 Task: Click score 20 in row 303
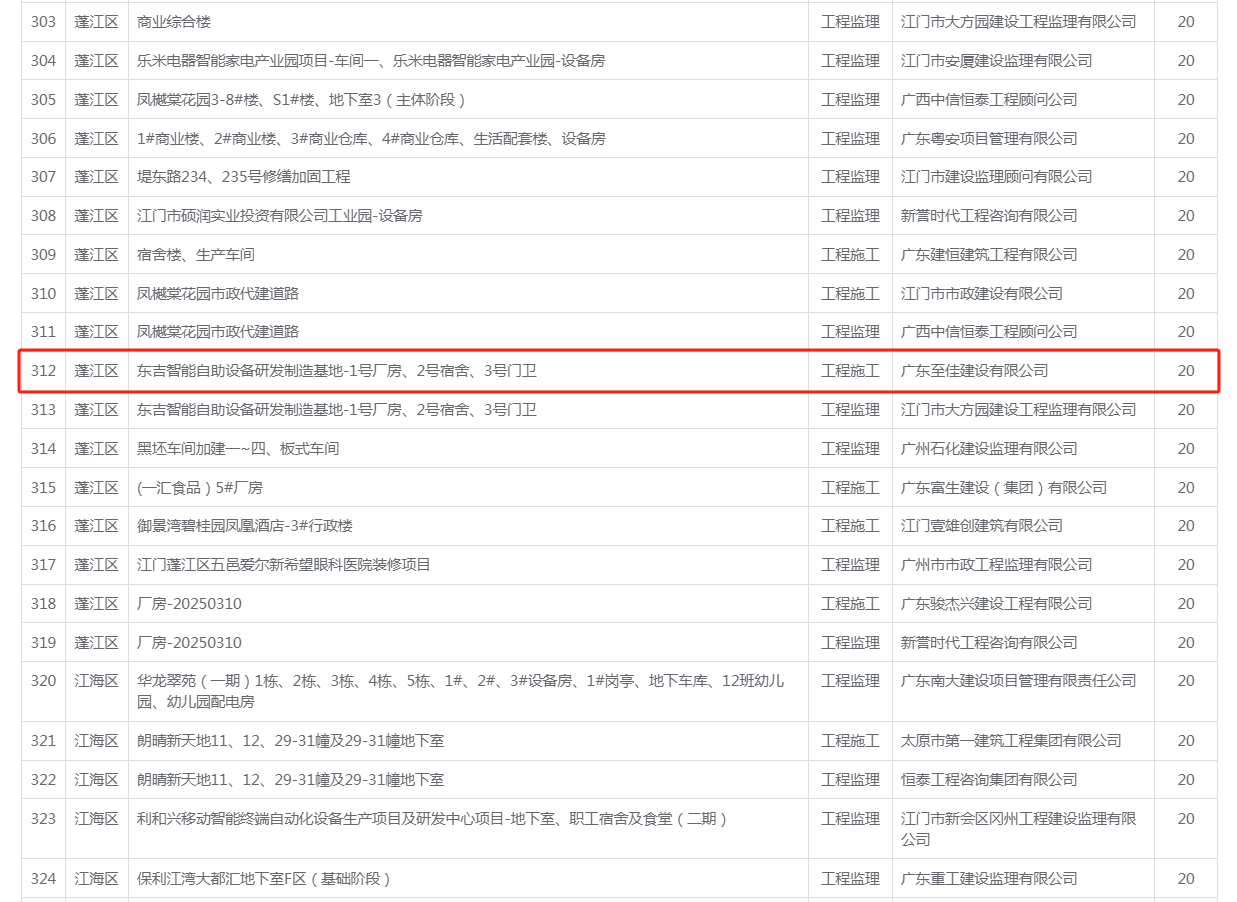click(x=1186, y=22)
